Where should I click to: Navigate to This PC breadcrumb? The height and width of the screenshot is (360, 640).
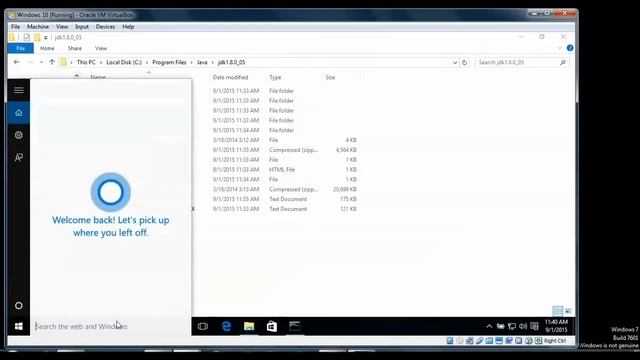(86, 62)
